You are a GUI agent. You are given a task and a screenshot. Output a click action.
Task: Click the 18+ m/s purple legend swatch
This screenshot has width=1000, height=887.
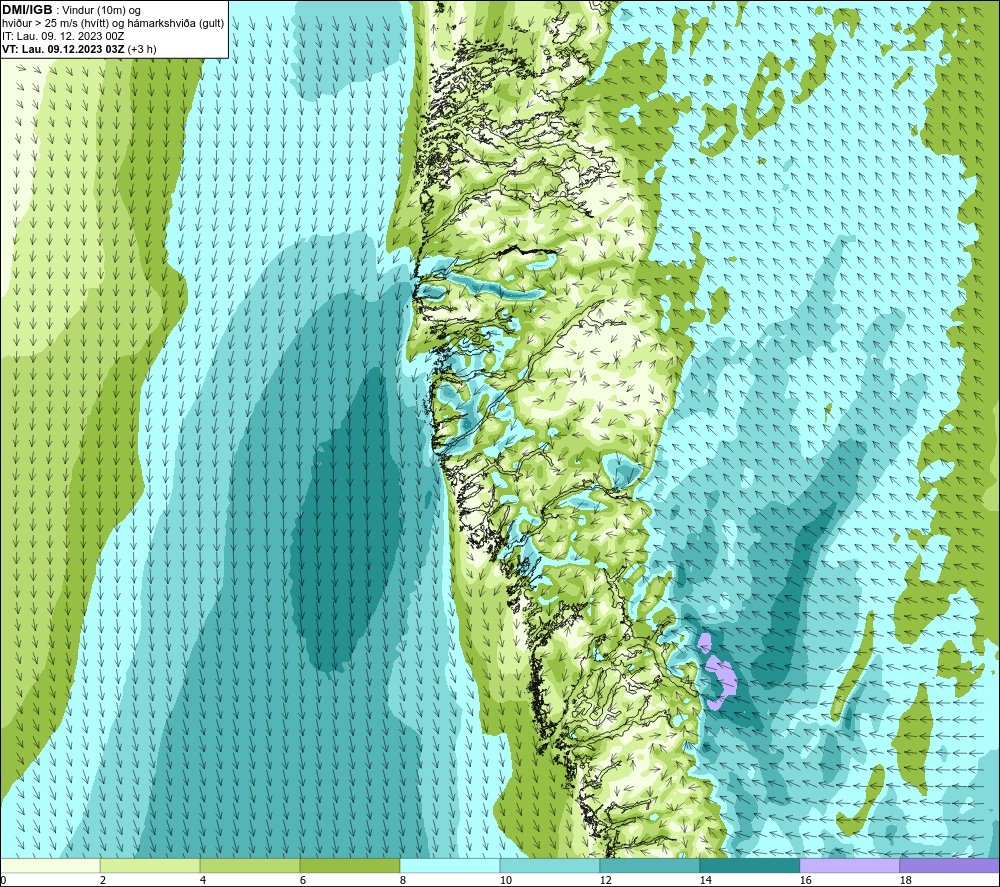coord(949,865)
